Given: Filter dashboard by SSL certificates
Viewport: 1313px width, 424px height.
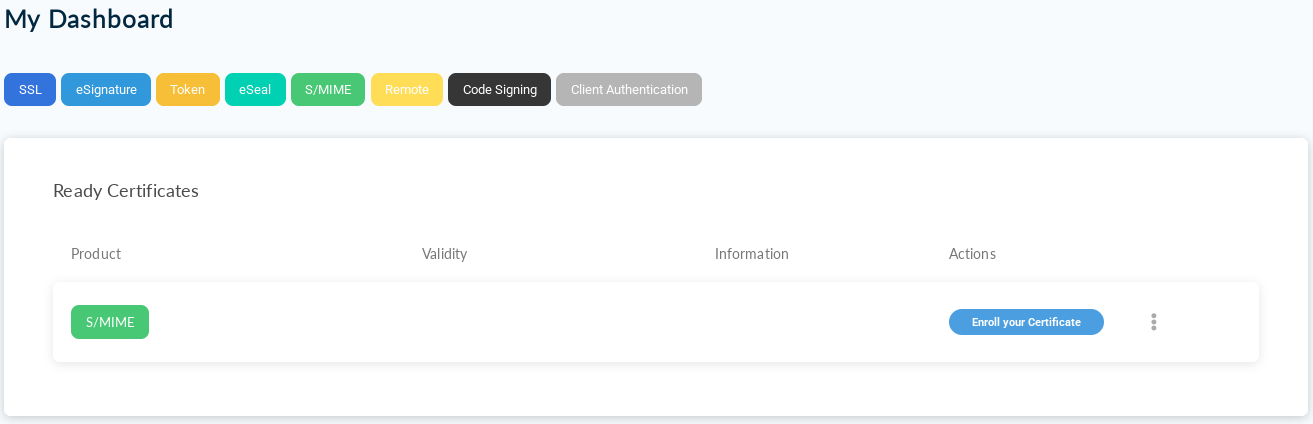Looking at the screenshot, I should tap(30, 89).
